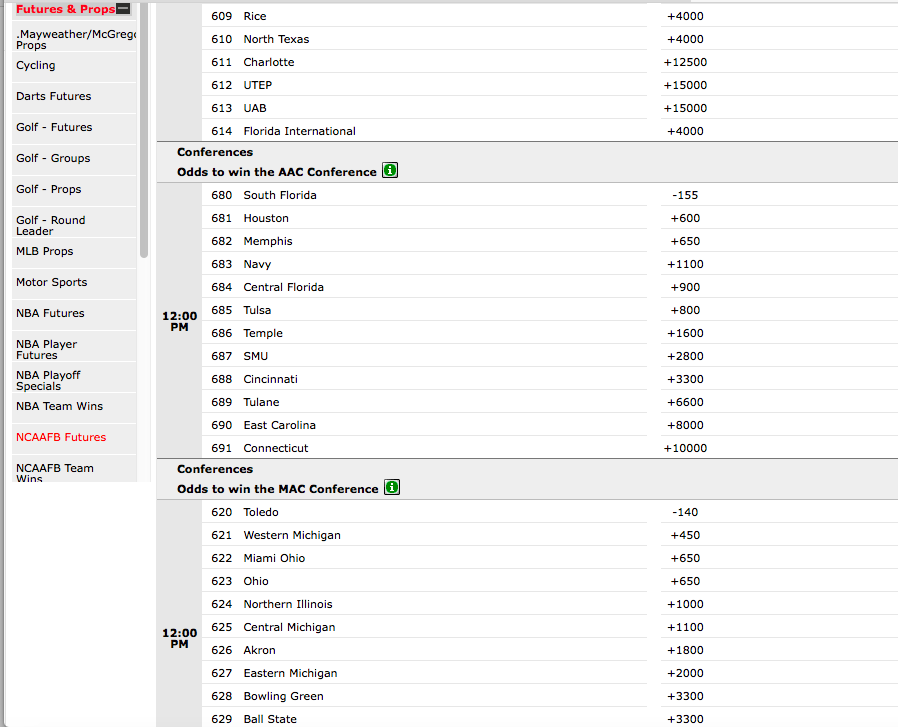This screenshot has width=898, height=727.
Task: Click team name Toledo in row 620
Action: (x=261, y=512)
